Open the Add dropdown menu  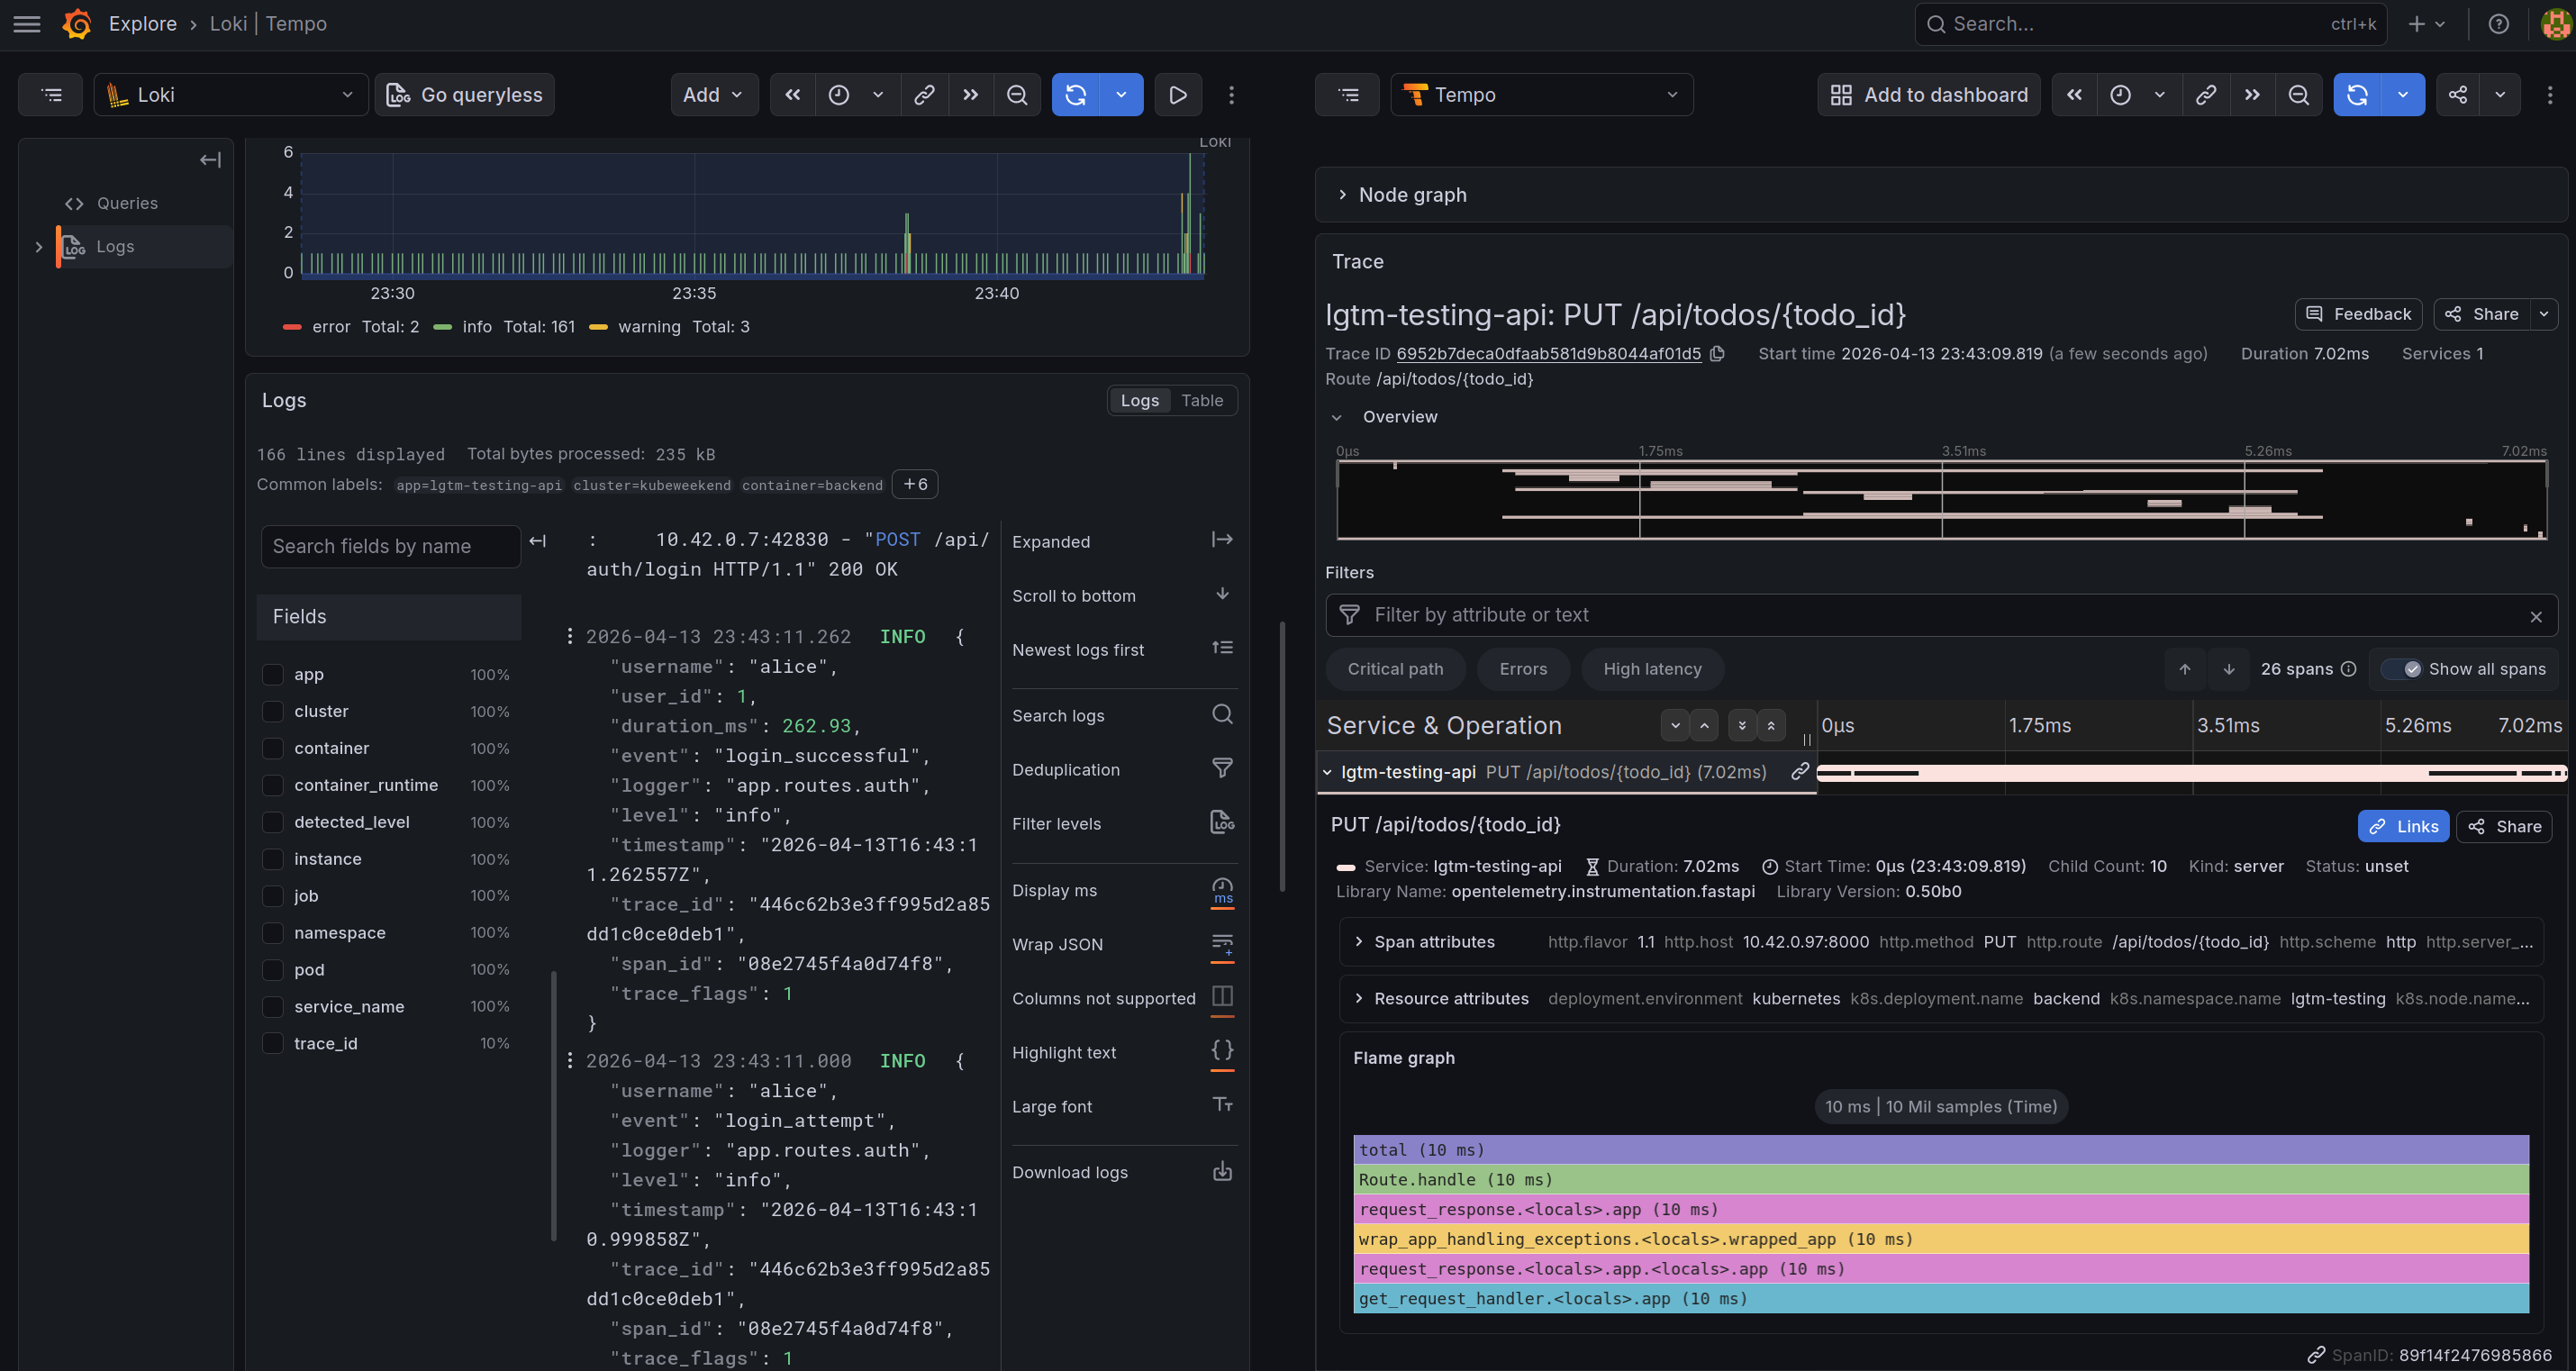713,95
